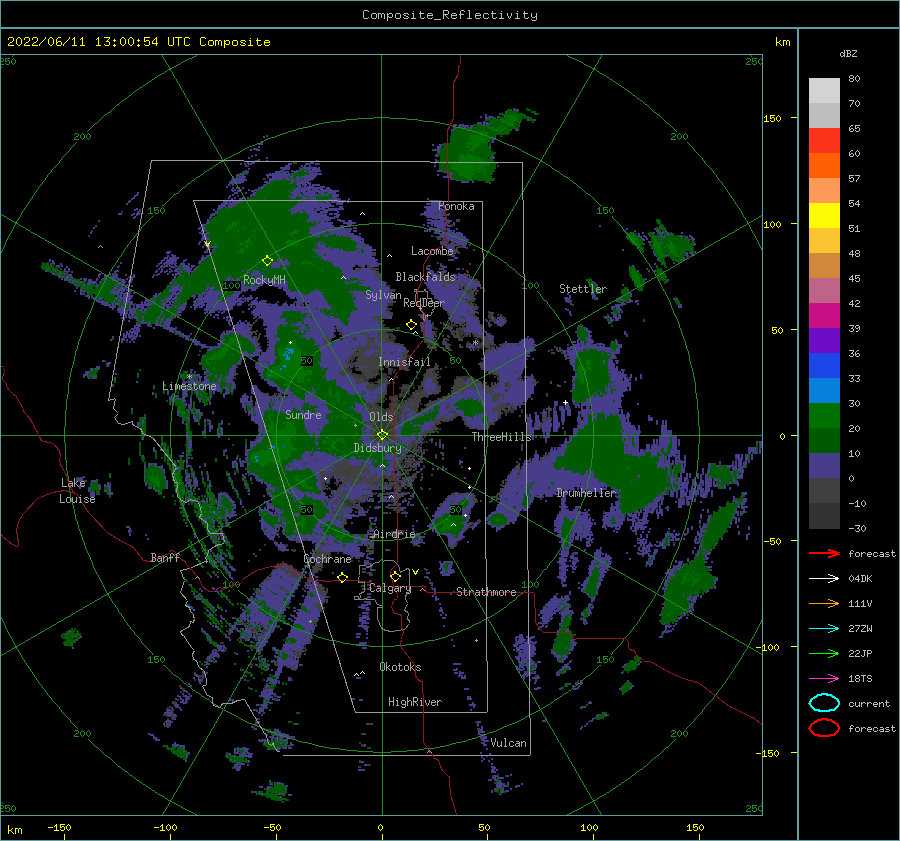Screen dimensions: 900x841
Task: Click the Banff map label
Action: (x=165, y=557)
